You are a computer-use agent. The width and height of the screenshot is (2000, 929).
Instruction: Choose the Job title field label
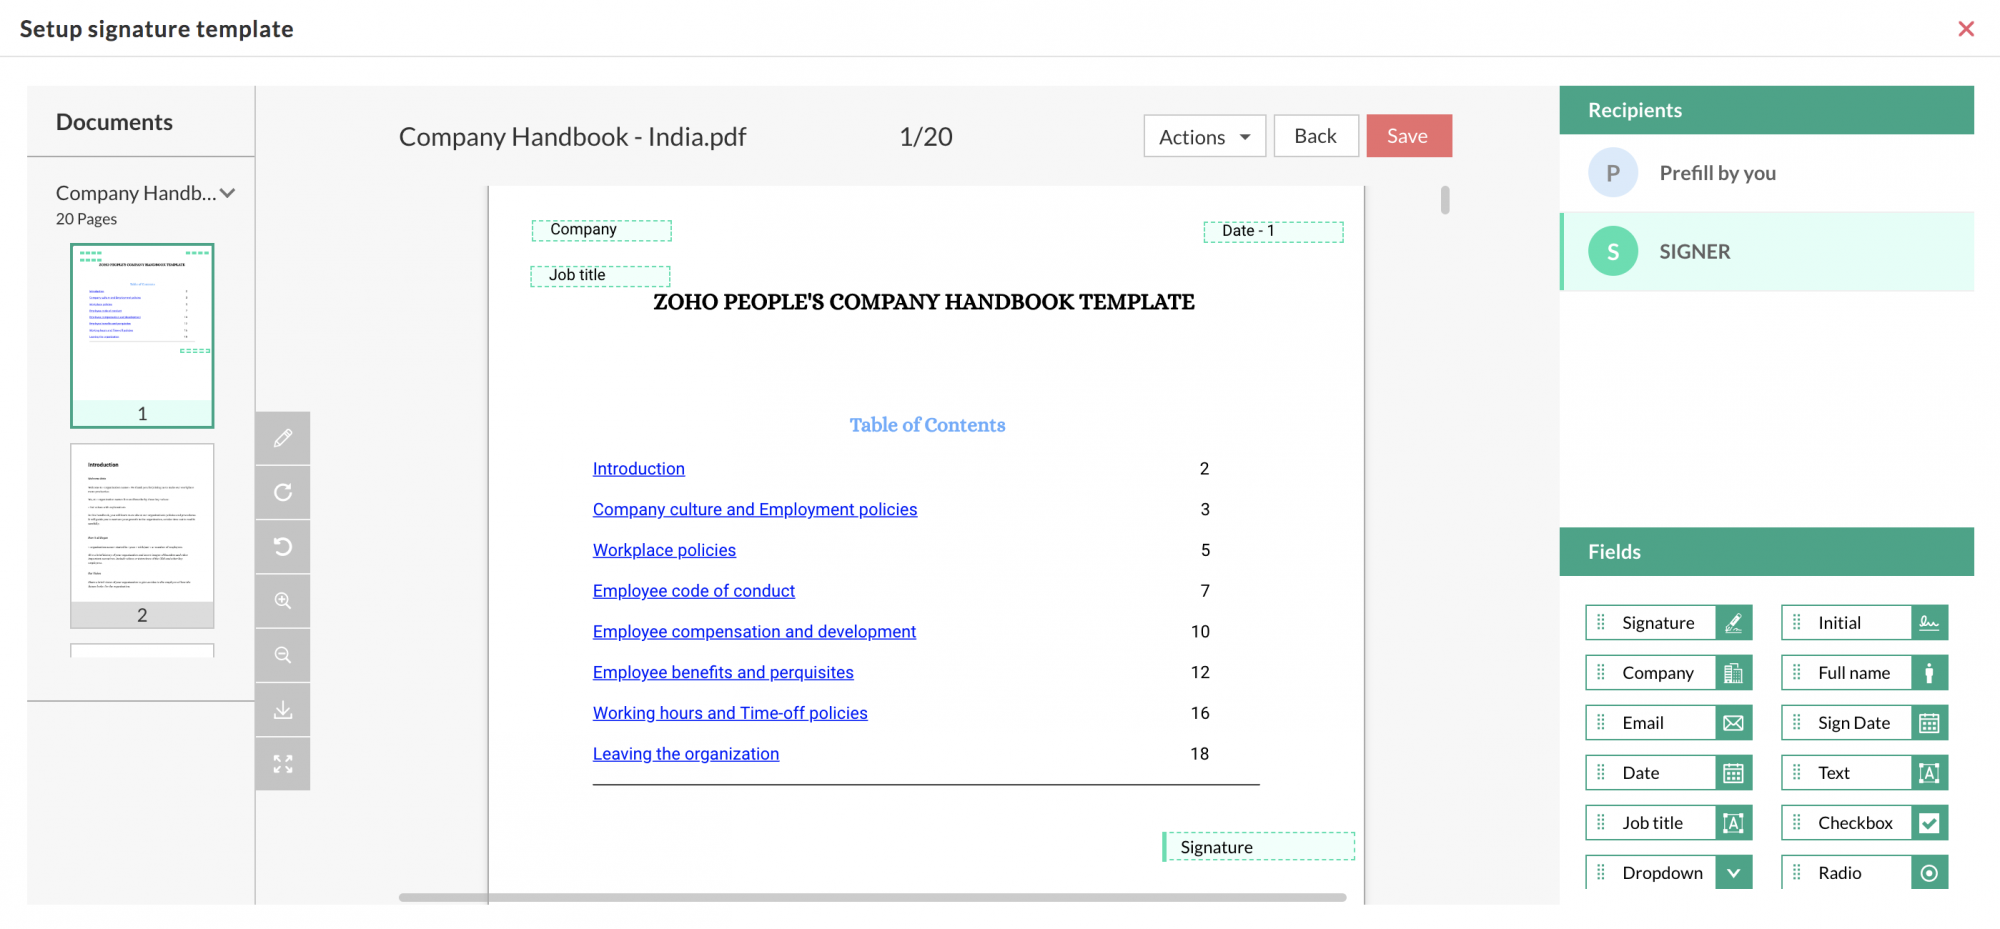[1652, 823]
